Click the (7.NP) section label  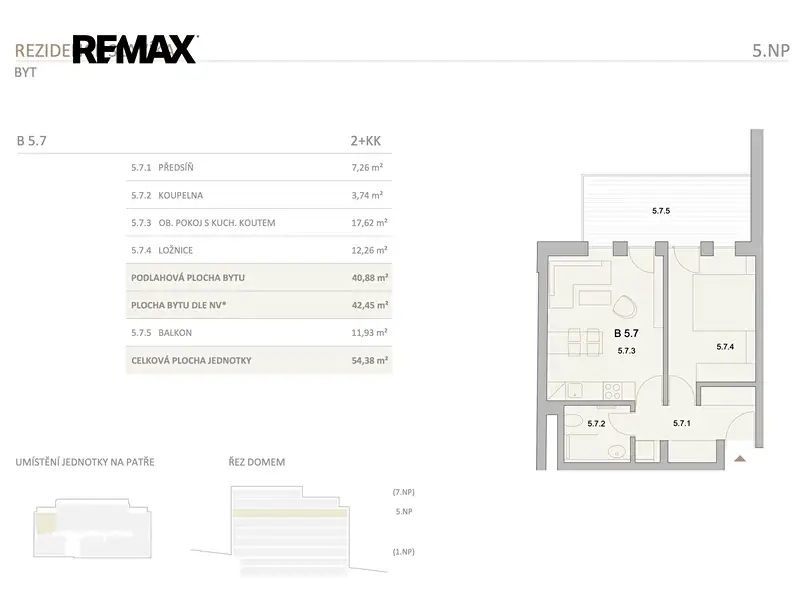coord(404,492)
